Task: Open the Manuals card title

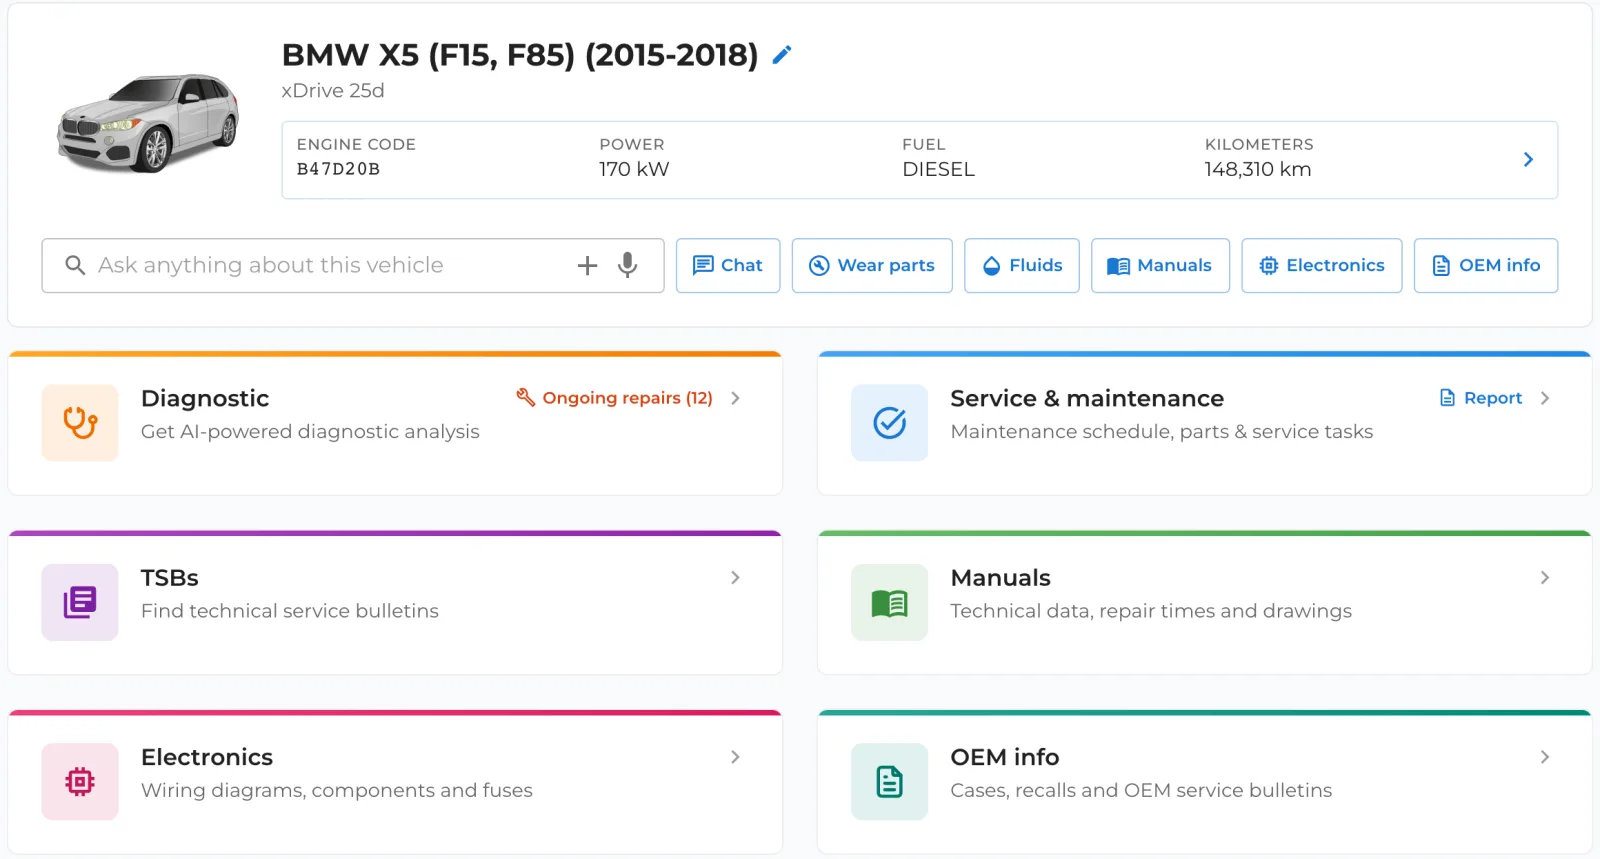Action: pyautogui.click(x=1000, y=578)
